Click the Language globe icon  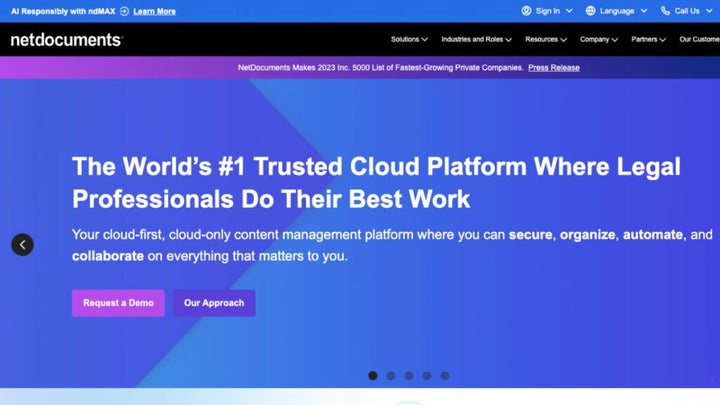(x=590, y=11)
